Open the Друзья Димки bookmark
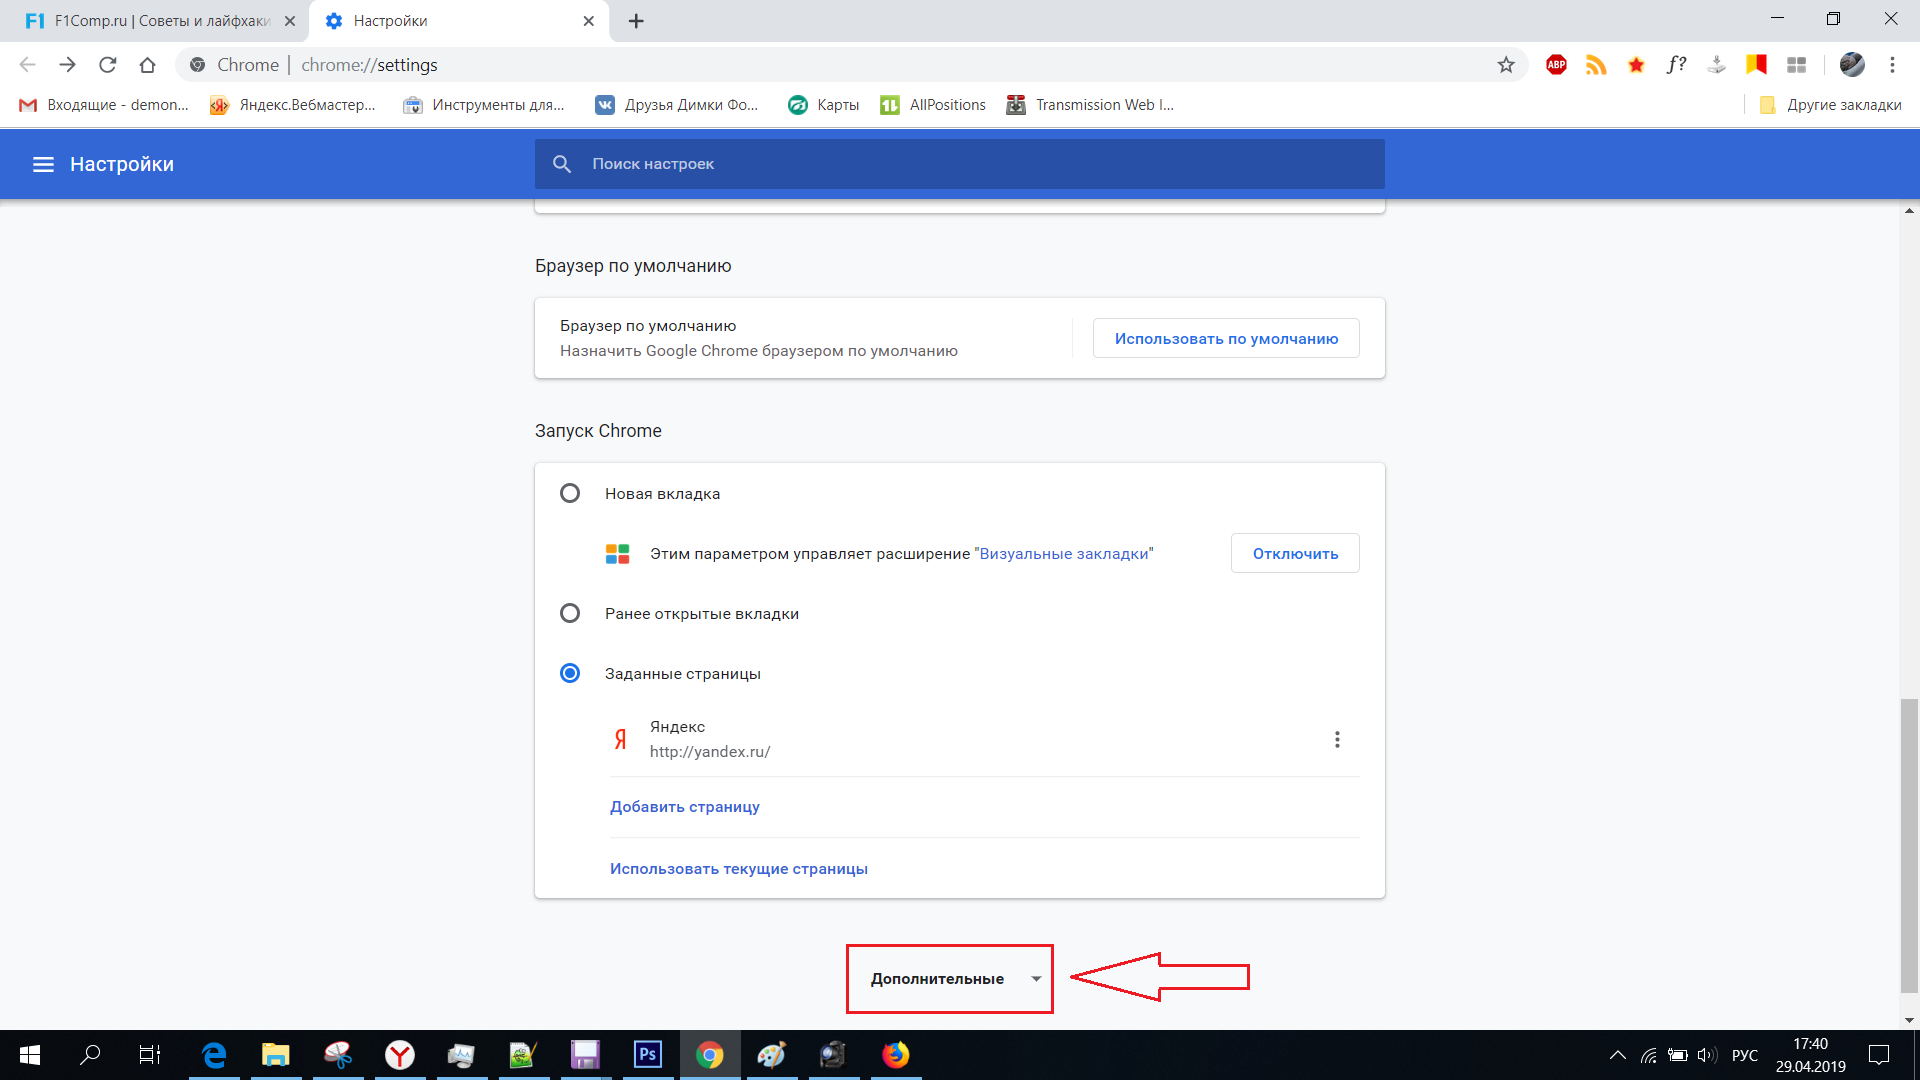This screenshot has height=1080, width=1920. pyautogui.click(x=676, y=105)
